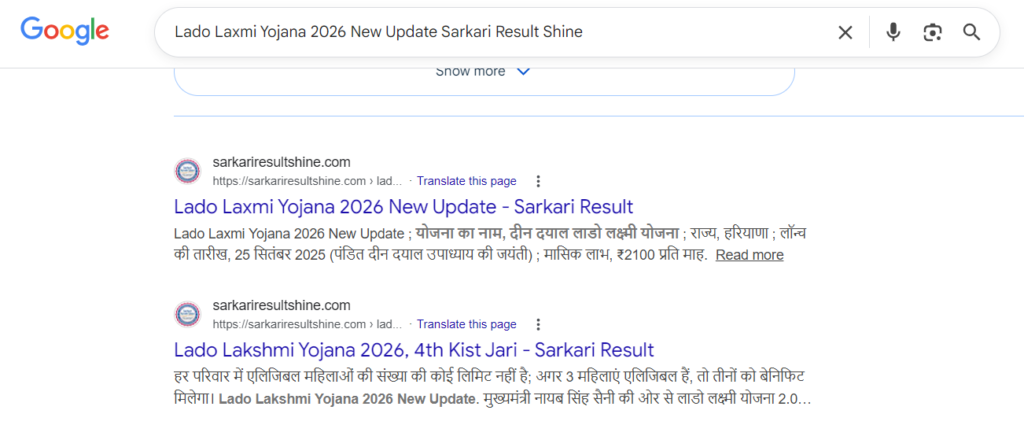Click the magnifying glass search button
1024x425 pixels.
tap(971, 32)
